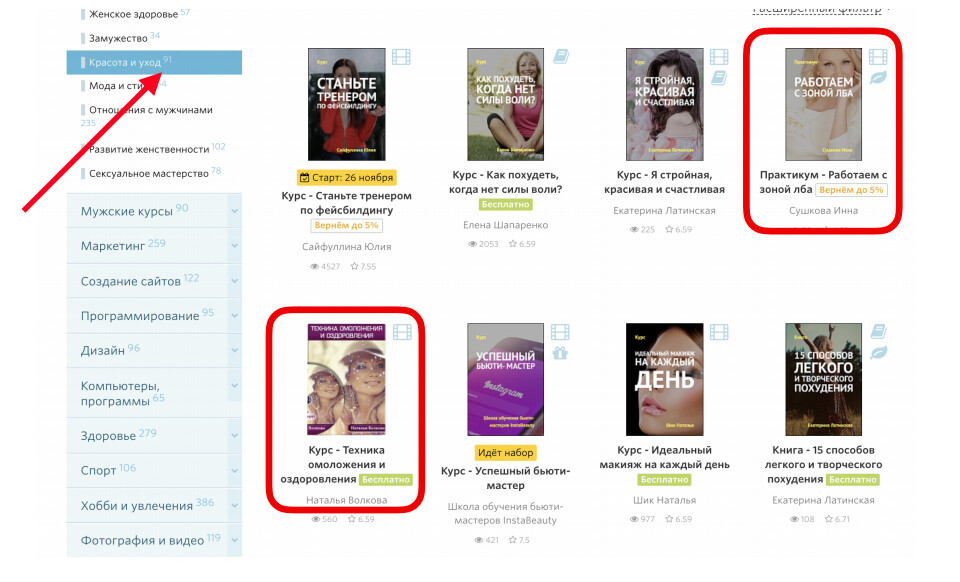The image size is (960, 582).
Task: Expand the Здоровье category chevron
Action: (x=235, y=436)
